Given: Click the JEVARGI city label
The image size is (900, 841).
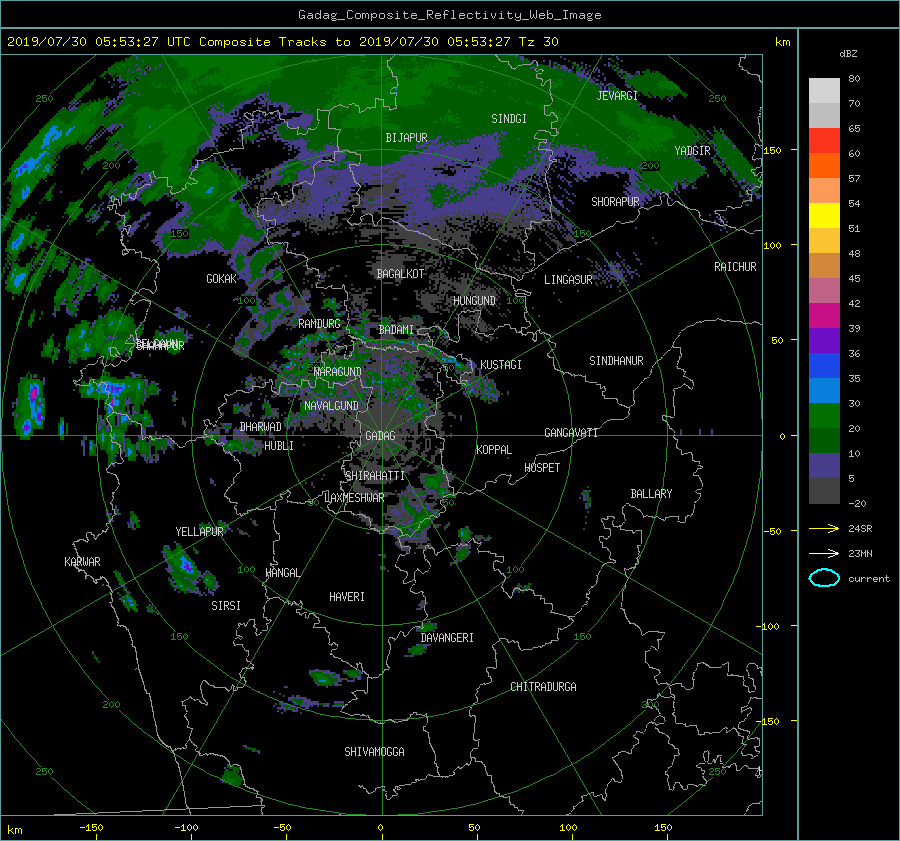Looking at the screenshot, I should (x=617, y=96).
